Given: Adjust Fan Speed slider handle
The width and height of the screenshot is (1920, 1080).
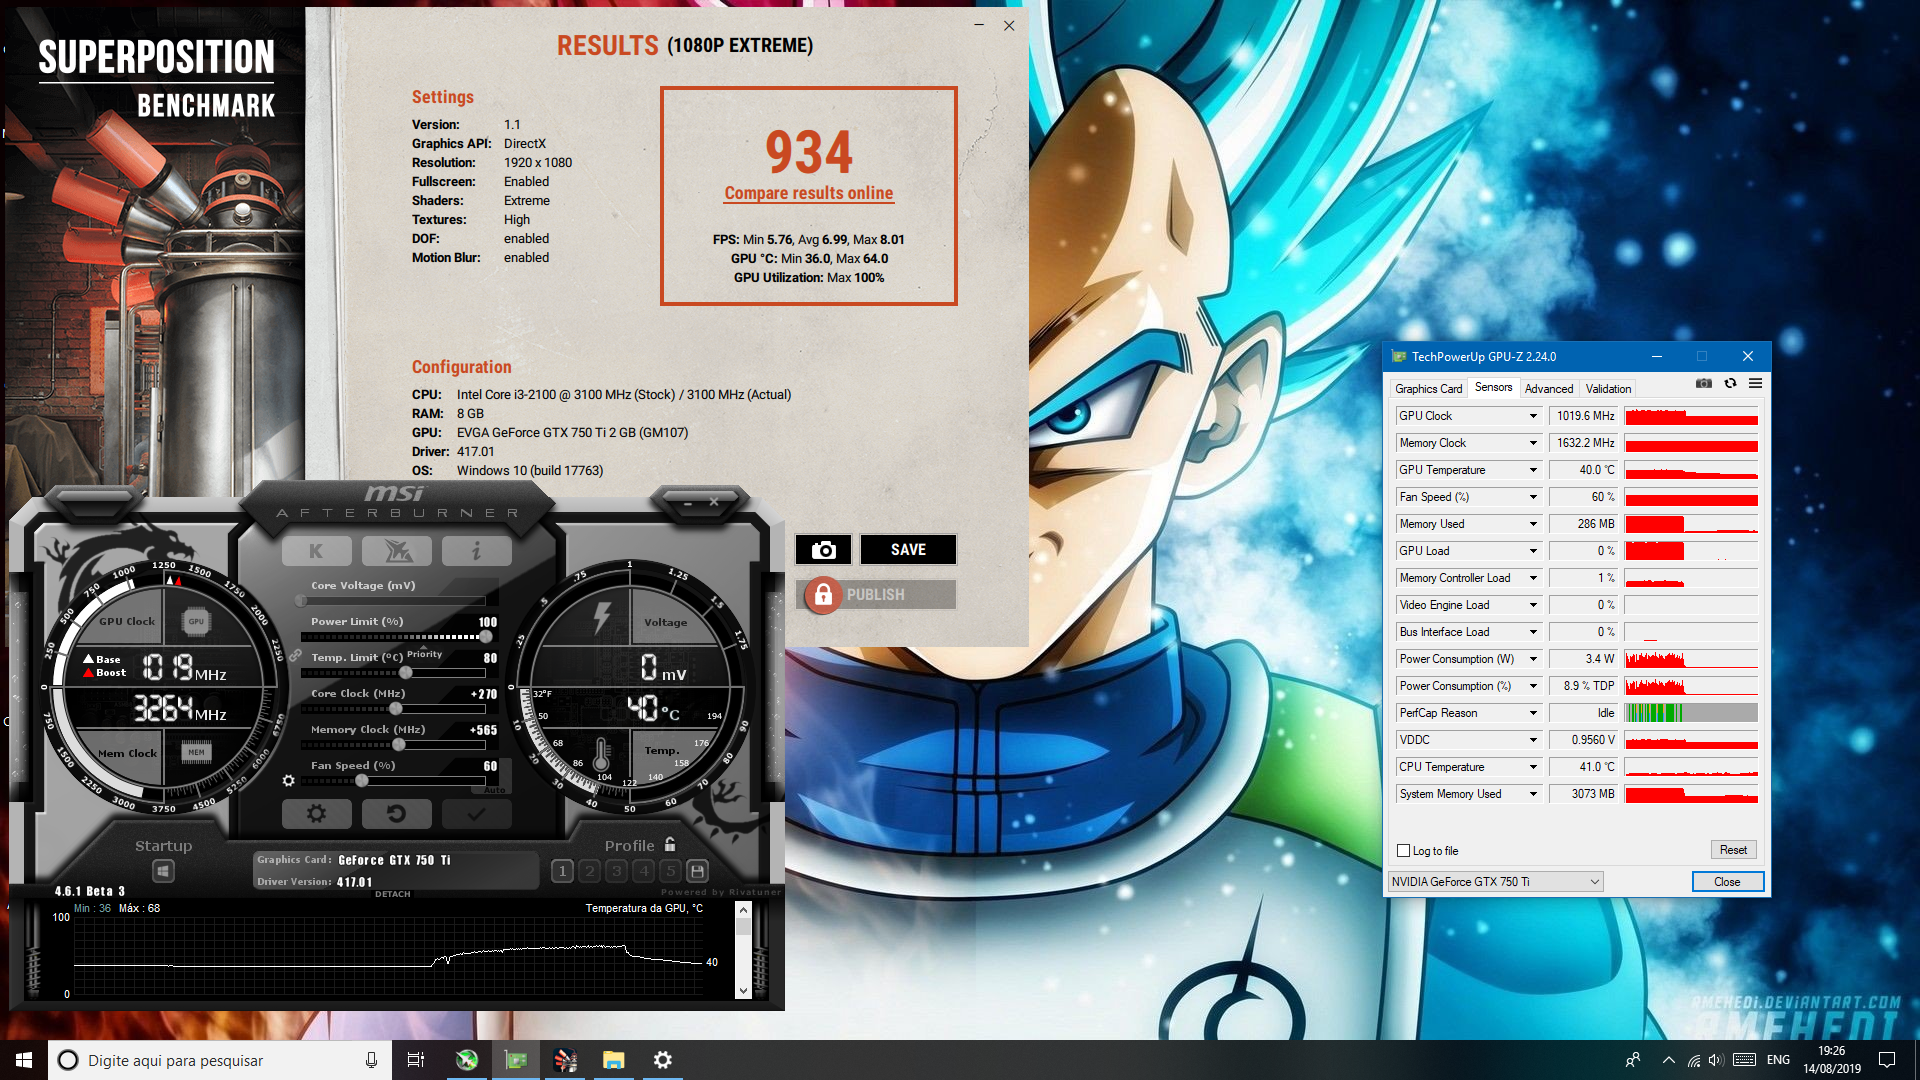Looking at the screenshot, I should coord(361,781).
